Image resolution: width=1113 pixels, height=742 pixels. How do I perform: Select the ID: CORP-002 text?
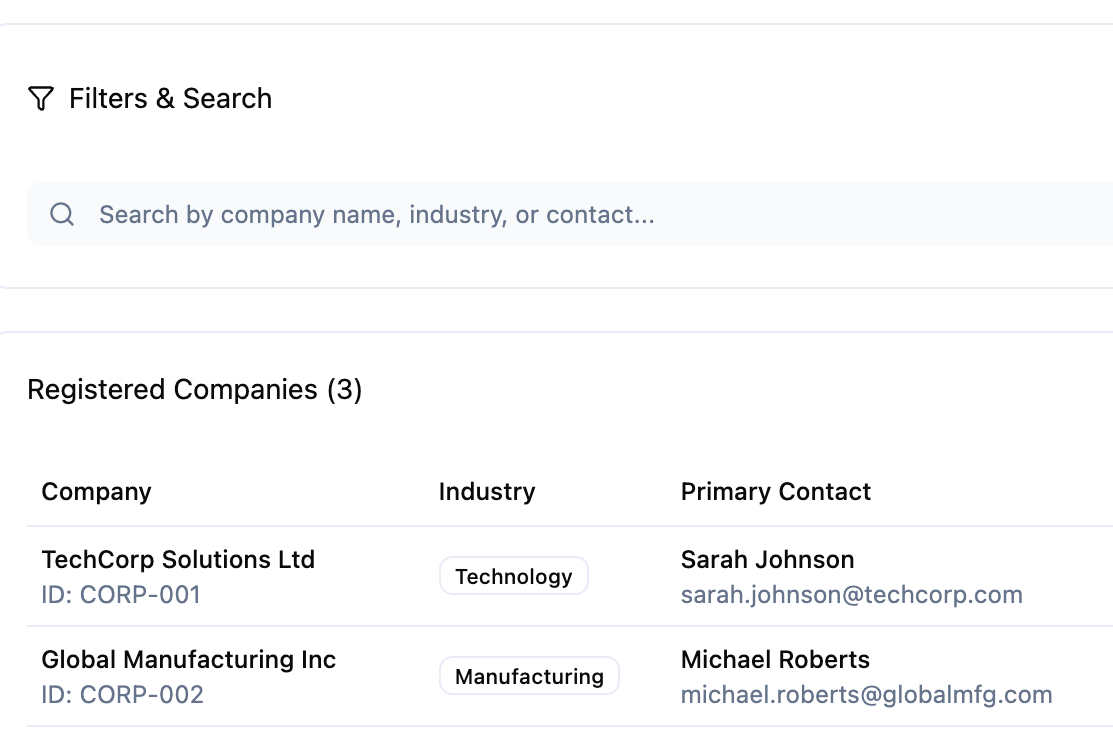(x=123, y=694)
